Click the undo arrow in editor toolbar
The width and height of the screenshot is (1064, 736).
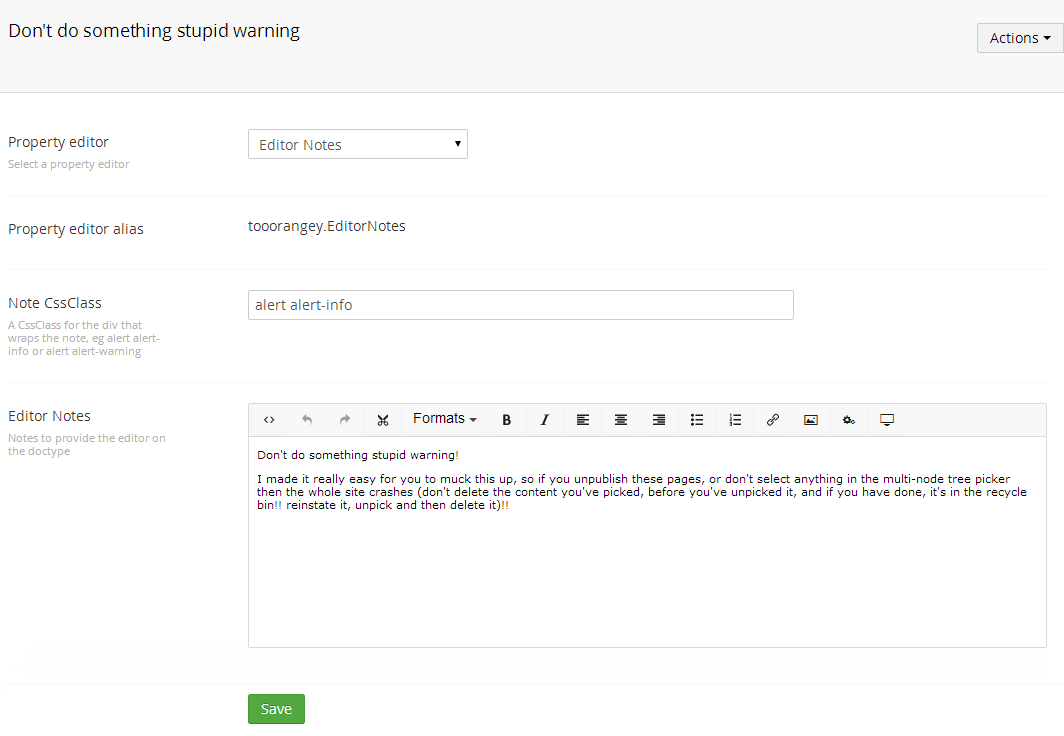pyautogui.click(x=307, y=420)
